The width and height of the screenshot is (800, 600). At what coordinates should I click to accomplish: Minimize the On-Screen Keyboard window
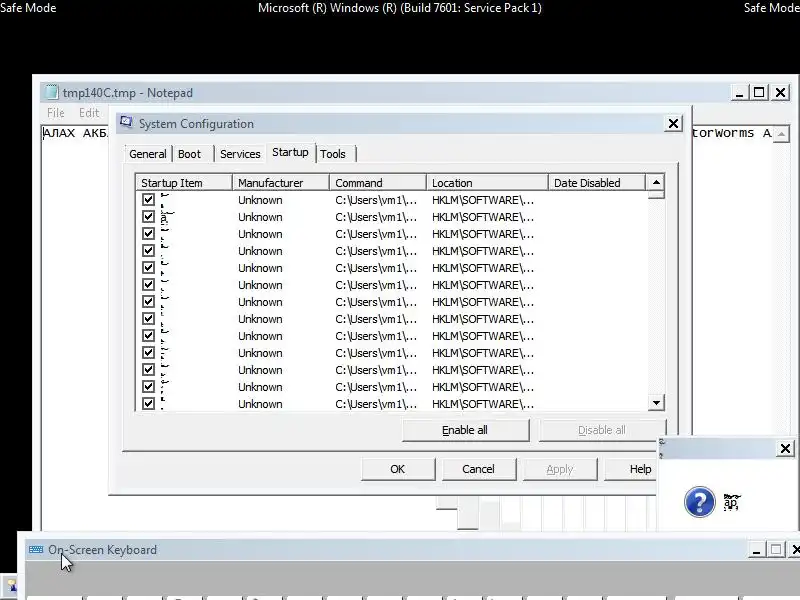[x=757, y=551]
